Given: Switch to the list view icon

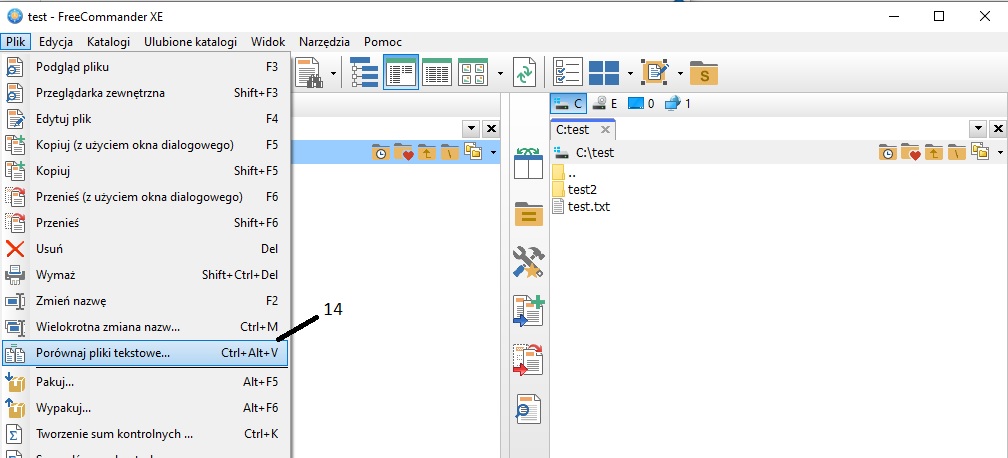Looking at the screenshot, I should [x=437, y=73].
